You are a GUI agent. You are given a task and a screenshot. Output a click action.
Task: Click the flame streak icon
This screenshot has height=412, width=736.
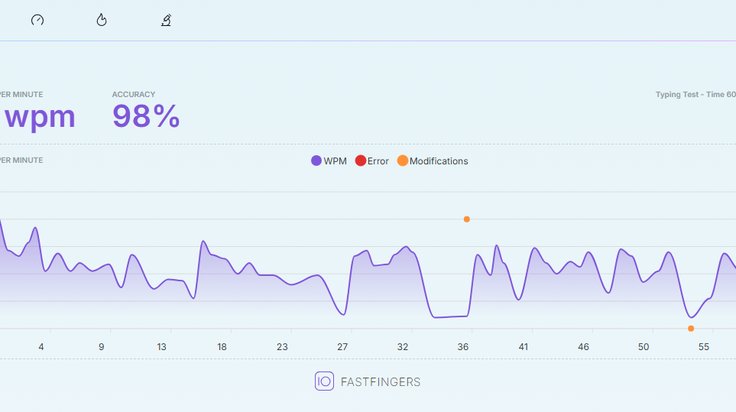[101, 20]
